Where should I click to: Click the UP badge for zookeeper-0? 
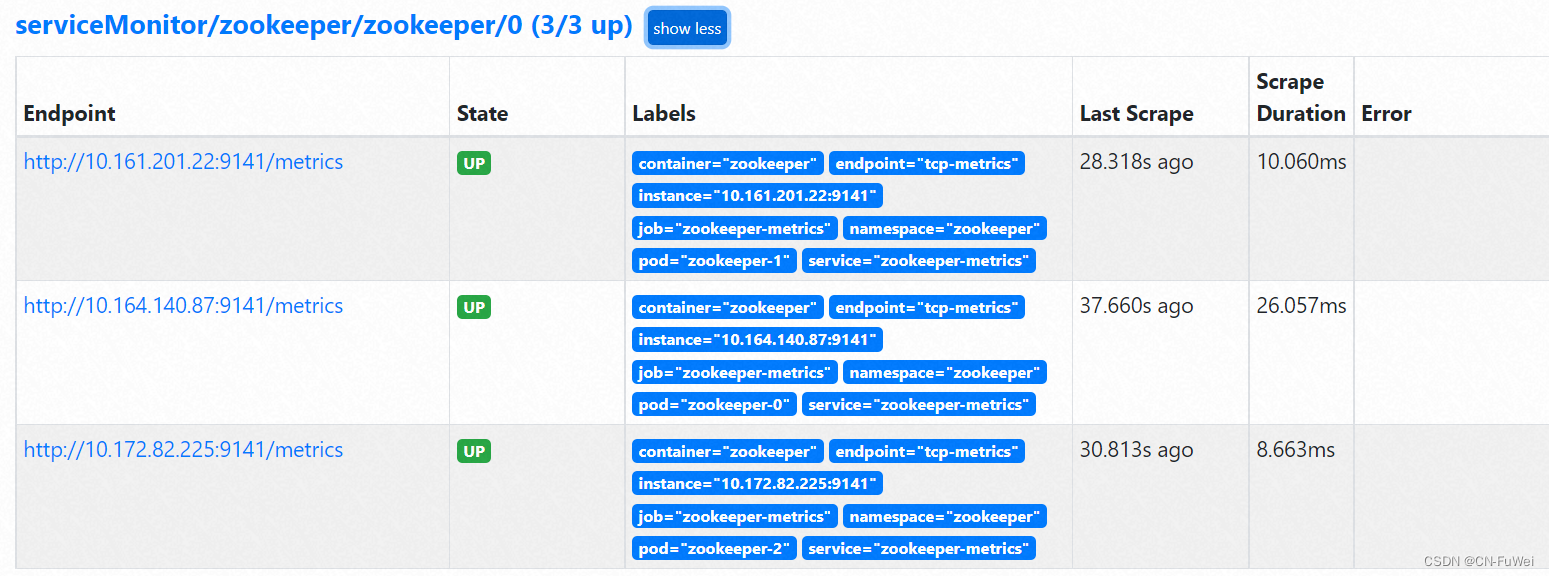pos(473,307)
